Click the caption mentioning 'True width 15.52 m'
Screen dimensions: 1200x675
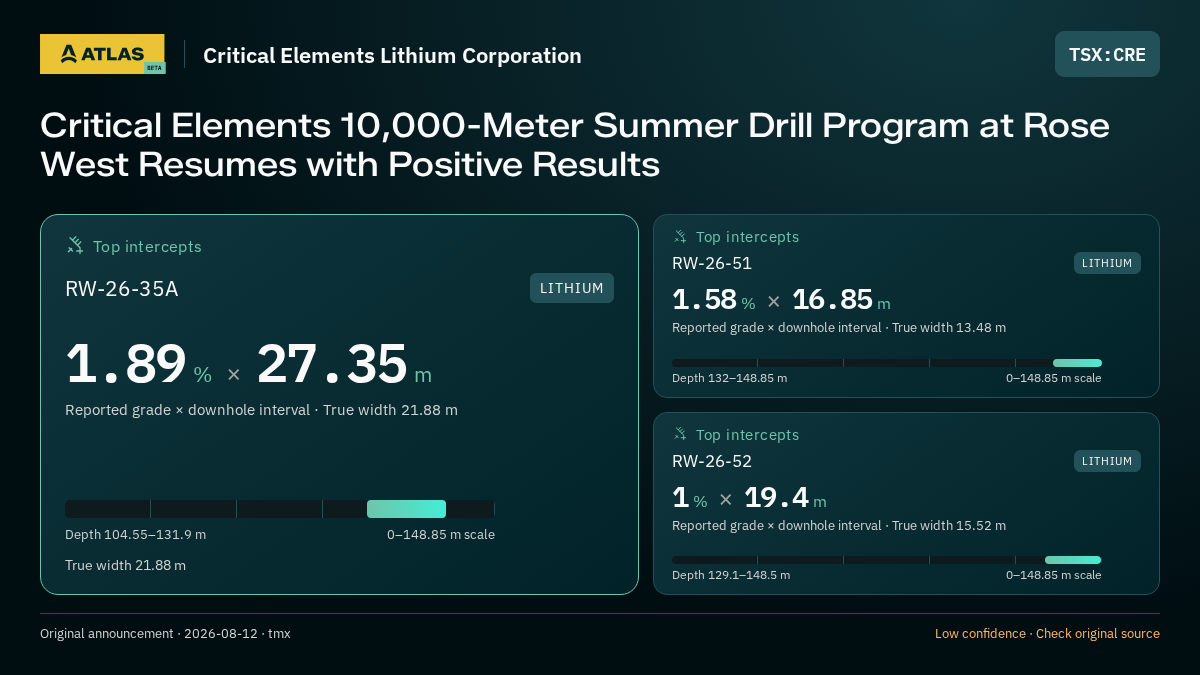(839, 525)
